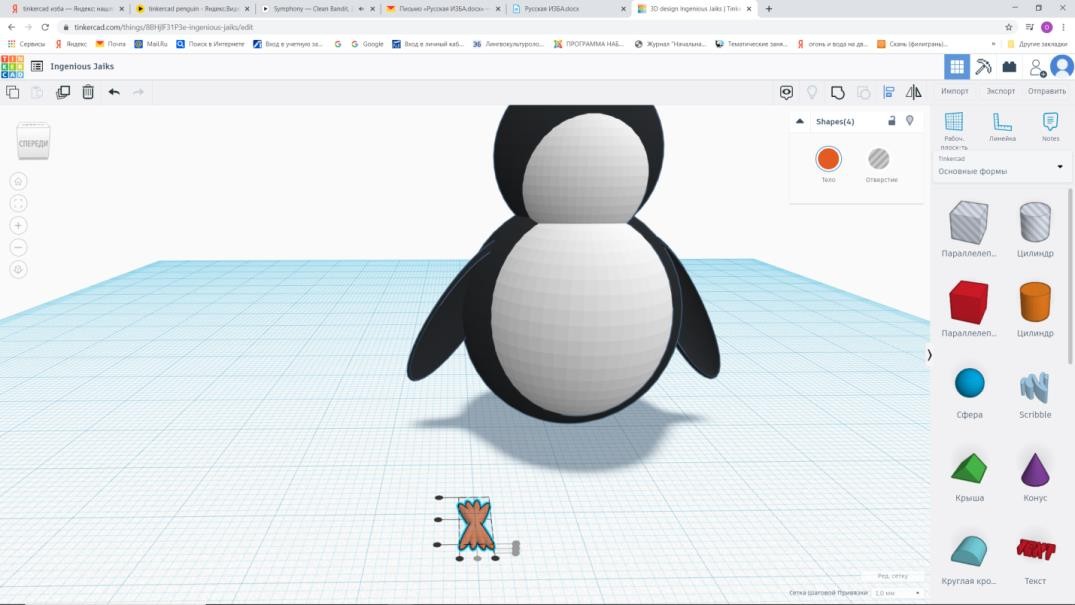Open the Bricks mode

pyautogui.click(x=1009, y=67)
